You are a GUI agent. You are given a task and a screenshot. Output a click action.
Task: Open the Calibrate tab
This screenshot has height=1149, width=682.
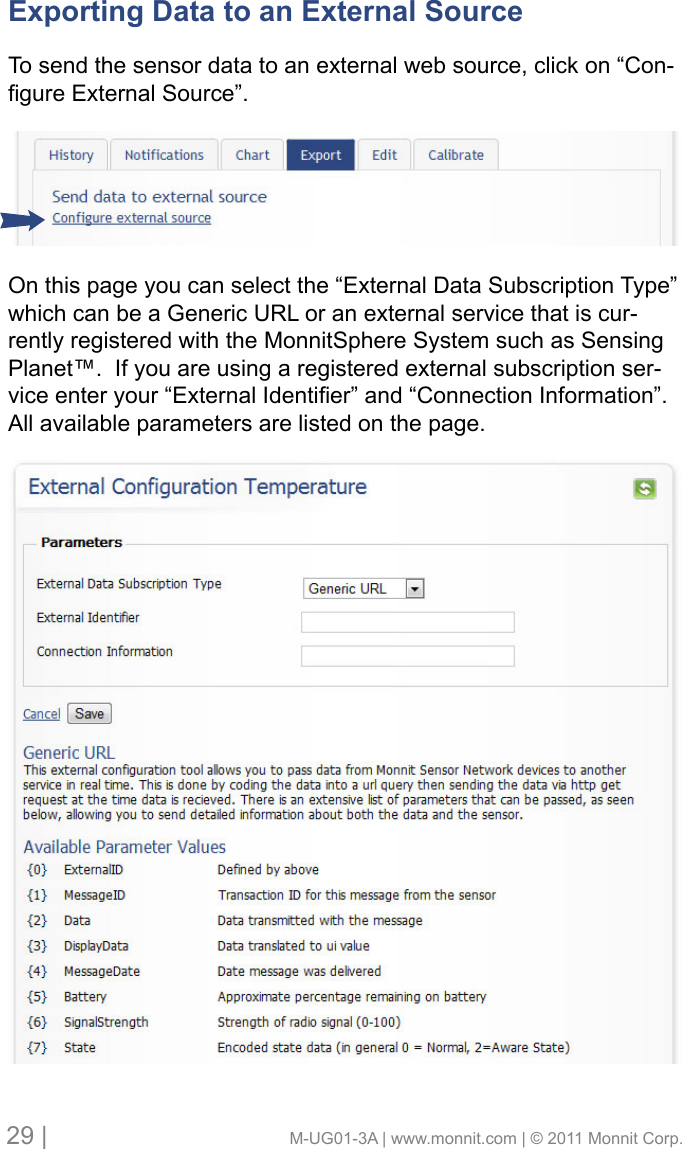click(455, 155)
